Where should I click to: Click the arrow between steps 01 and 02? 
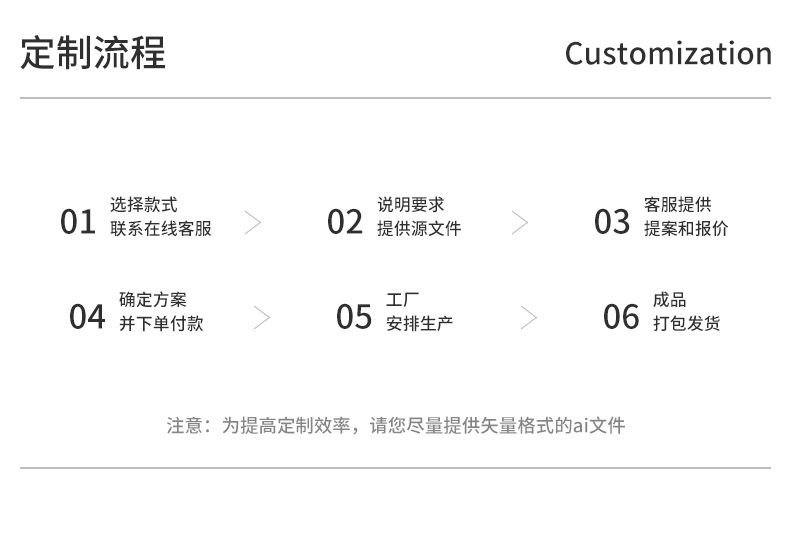pos(253,222)
